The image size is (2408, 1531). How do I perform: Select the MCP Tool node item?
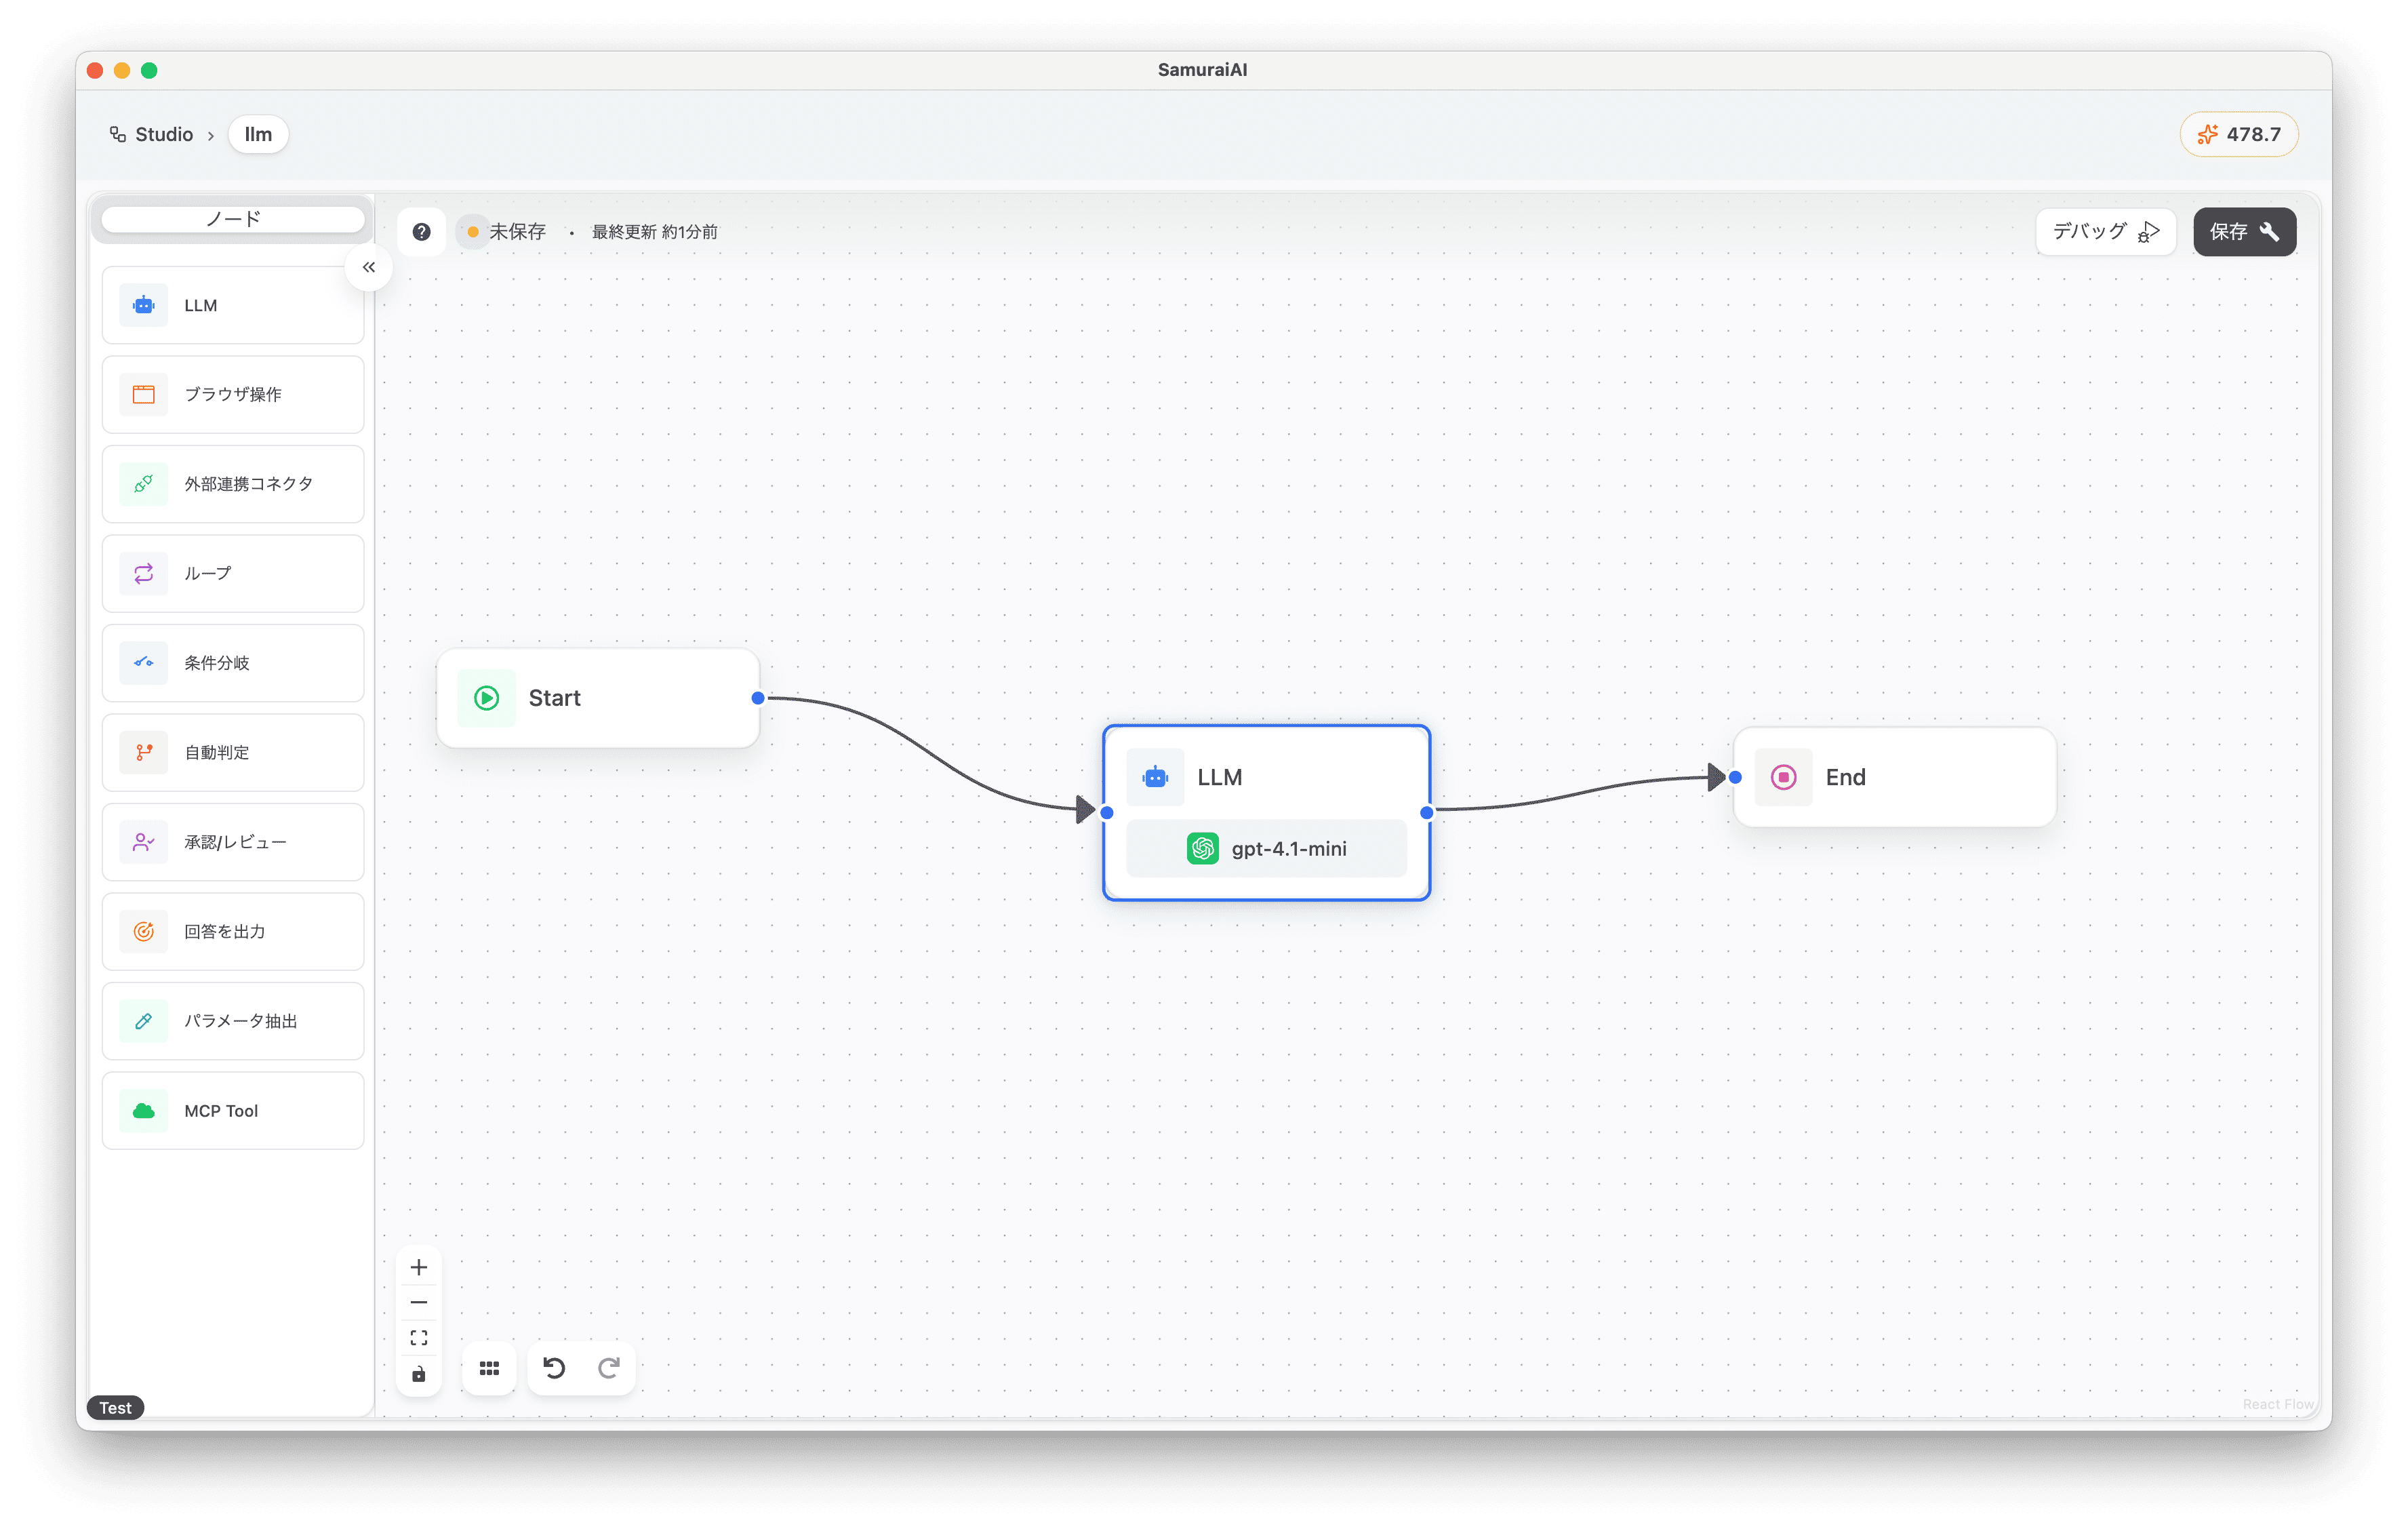pos(233,1110)
